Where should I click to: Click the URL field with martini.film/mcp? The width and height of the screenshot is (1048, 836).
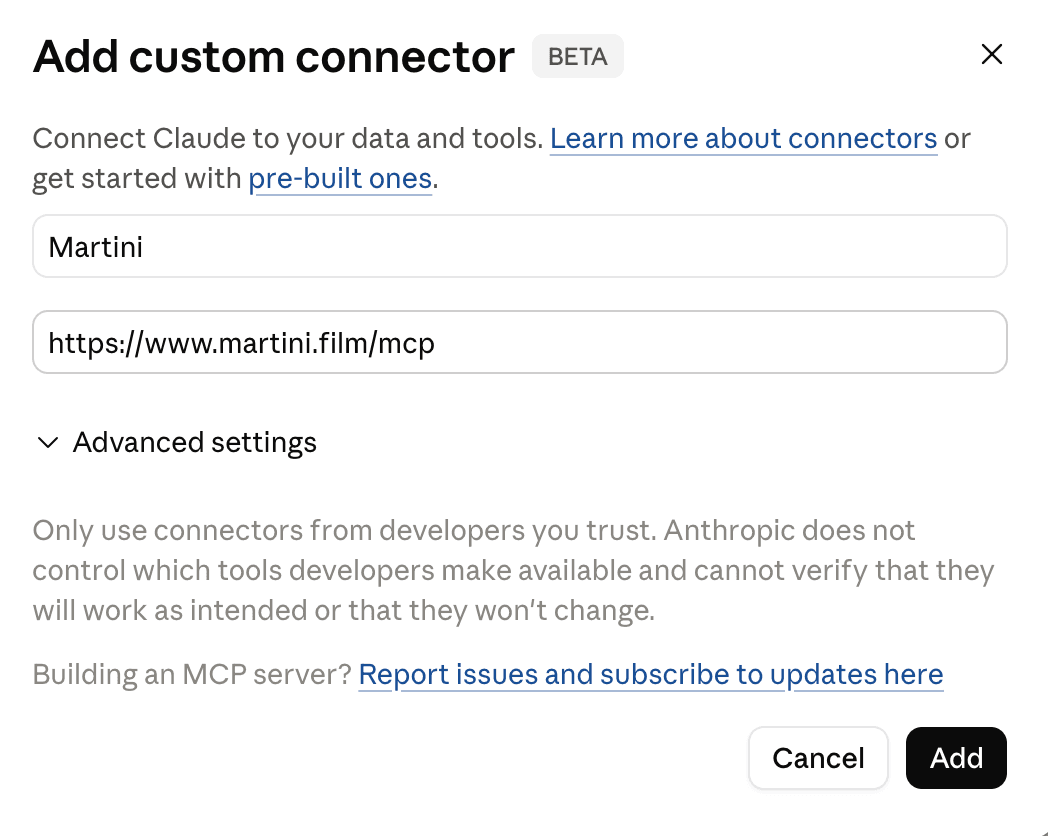(520, 342)
